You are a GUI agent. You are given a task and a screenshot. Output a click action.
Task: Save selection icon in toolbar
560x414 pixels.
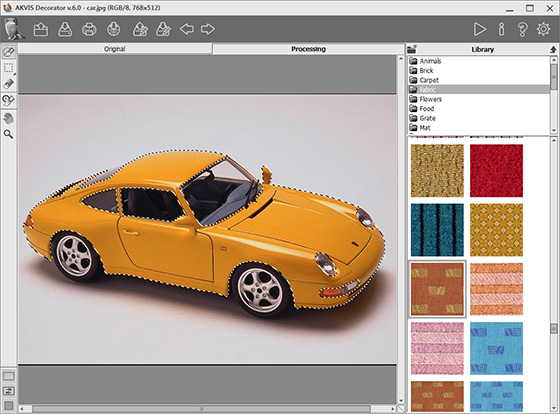point(164,29)
